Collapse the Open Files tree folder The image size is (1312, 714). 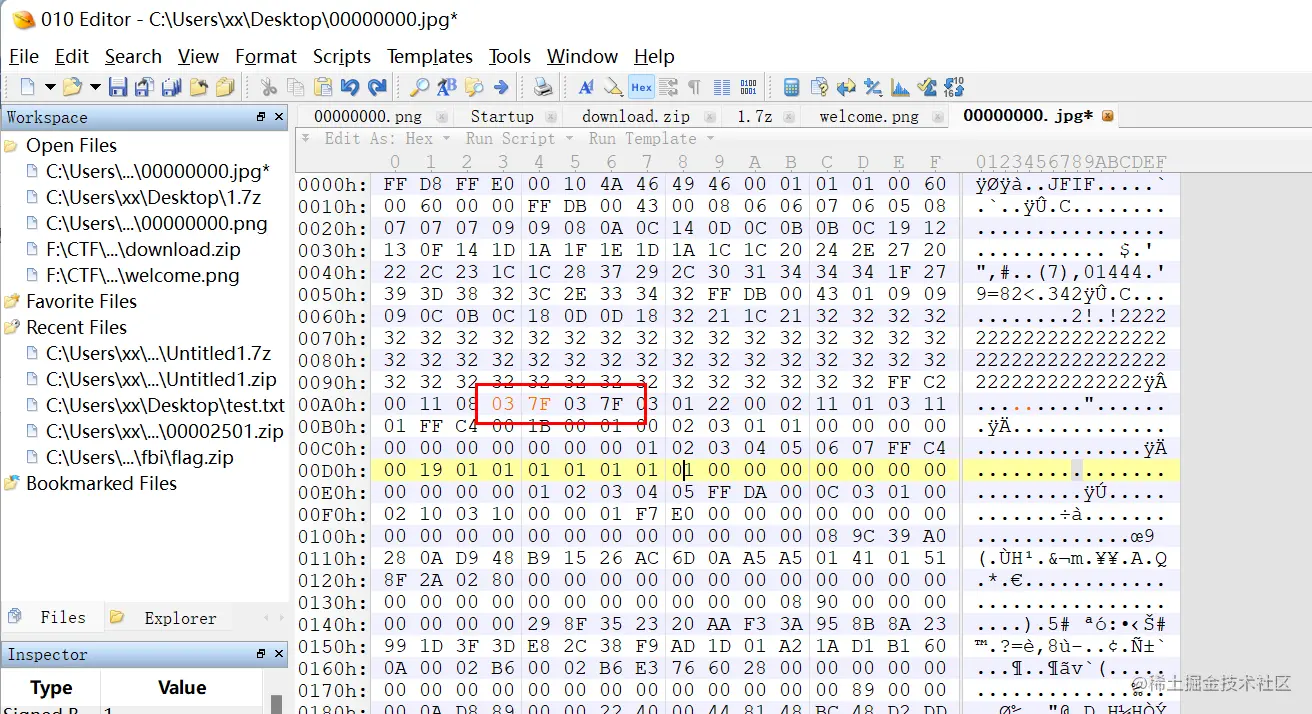(11, 146)
